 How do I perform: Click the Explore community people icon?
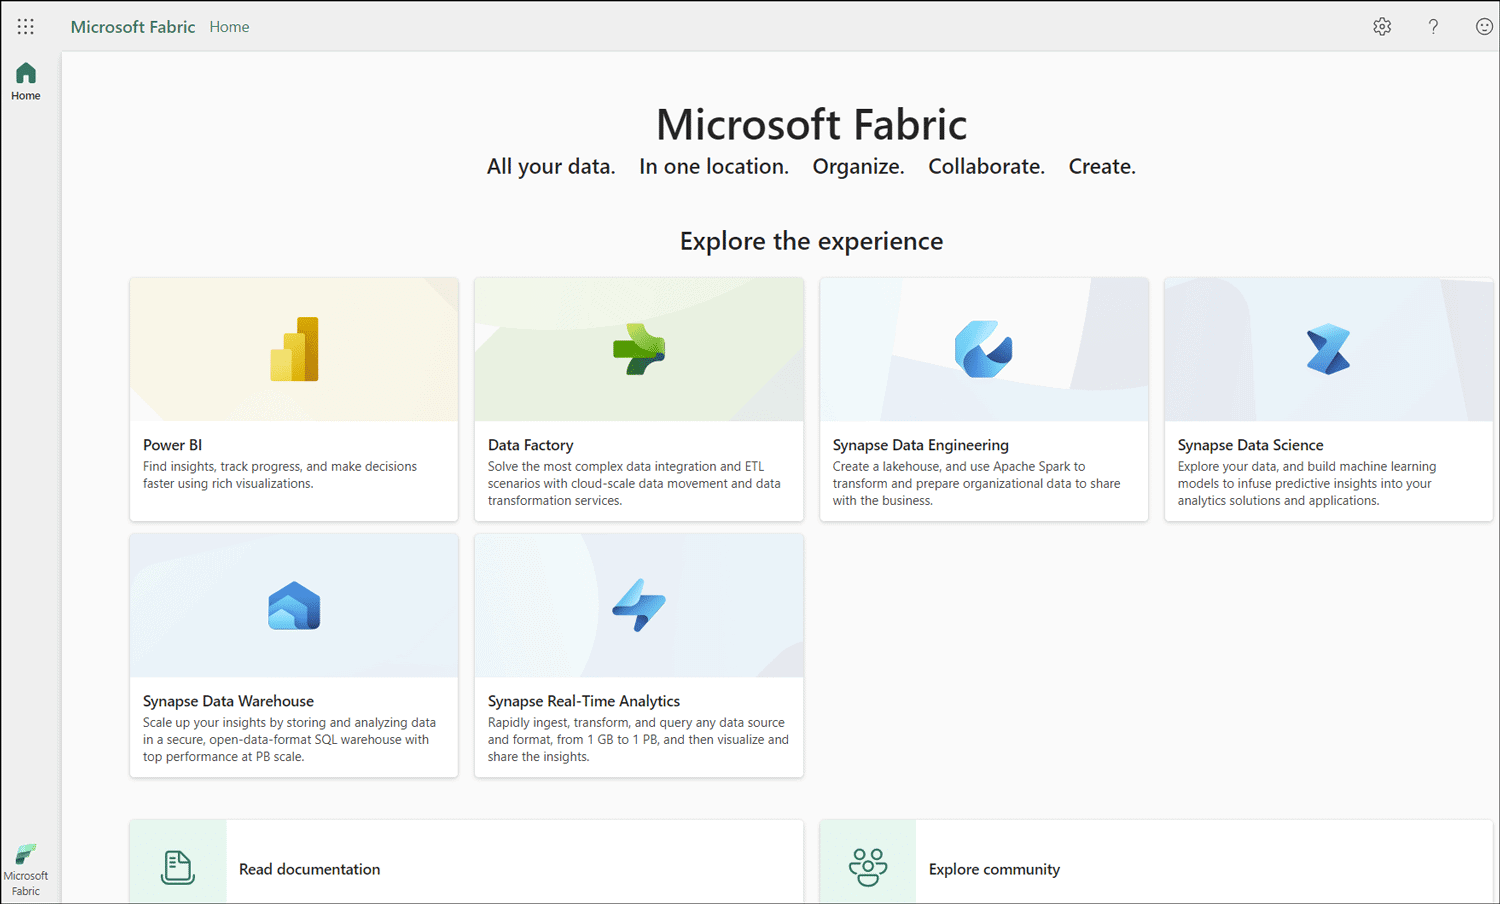pyautogui.click(x=868, y=867)
